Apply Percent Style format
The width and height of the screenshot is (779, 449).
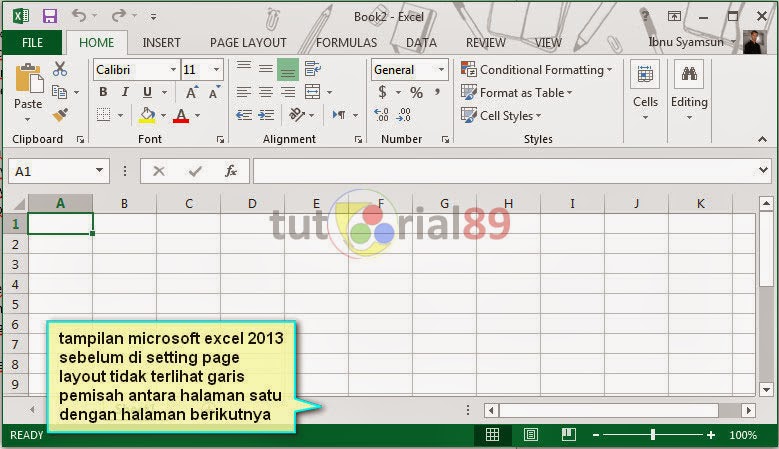pos(416,92)
